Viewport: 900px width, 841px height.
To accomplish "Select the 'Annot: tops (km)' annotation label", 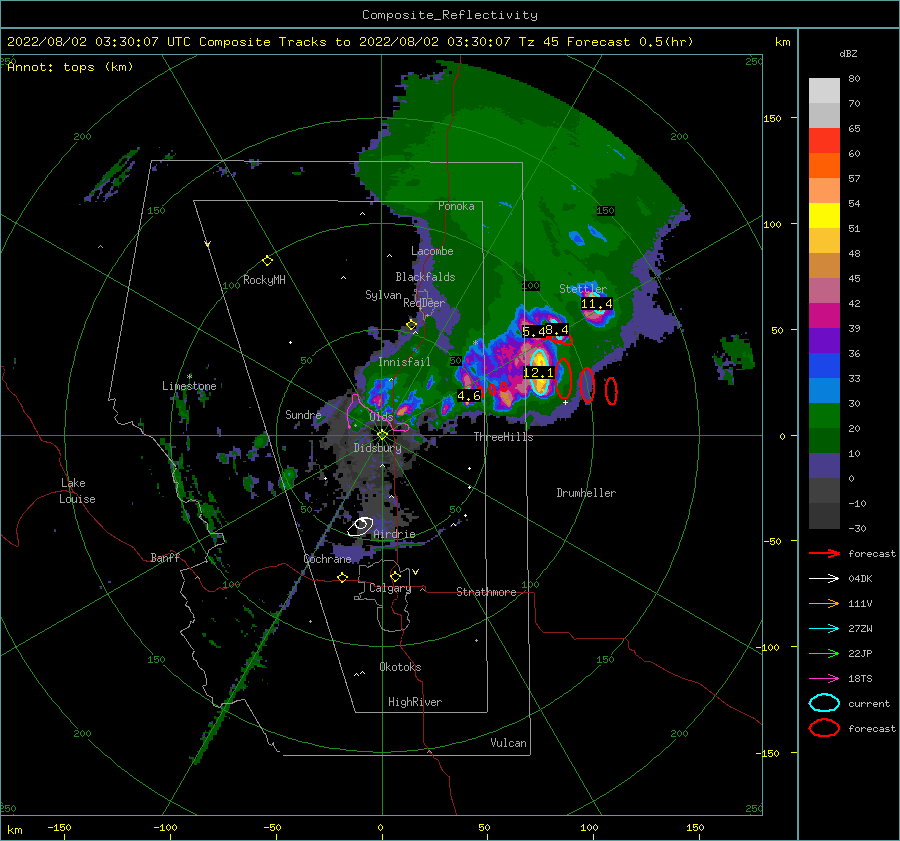I will pyautogui.click(x=70, y=67).
